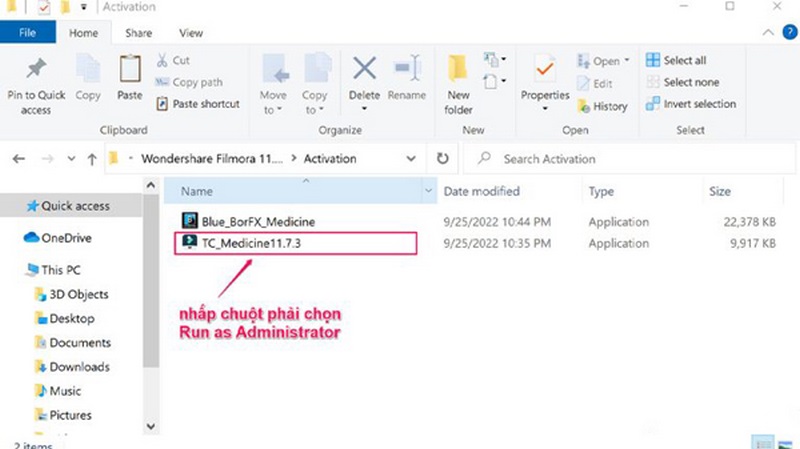The height and width of the screenshot is (449, 800).
Task: Click the title bar new folder icon
Action: click(x=65, y=7)
